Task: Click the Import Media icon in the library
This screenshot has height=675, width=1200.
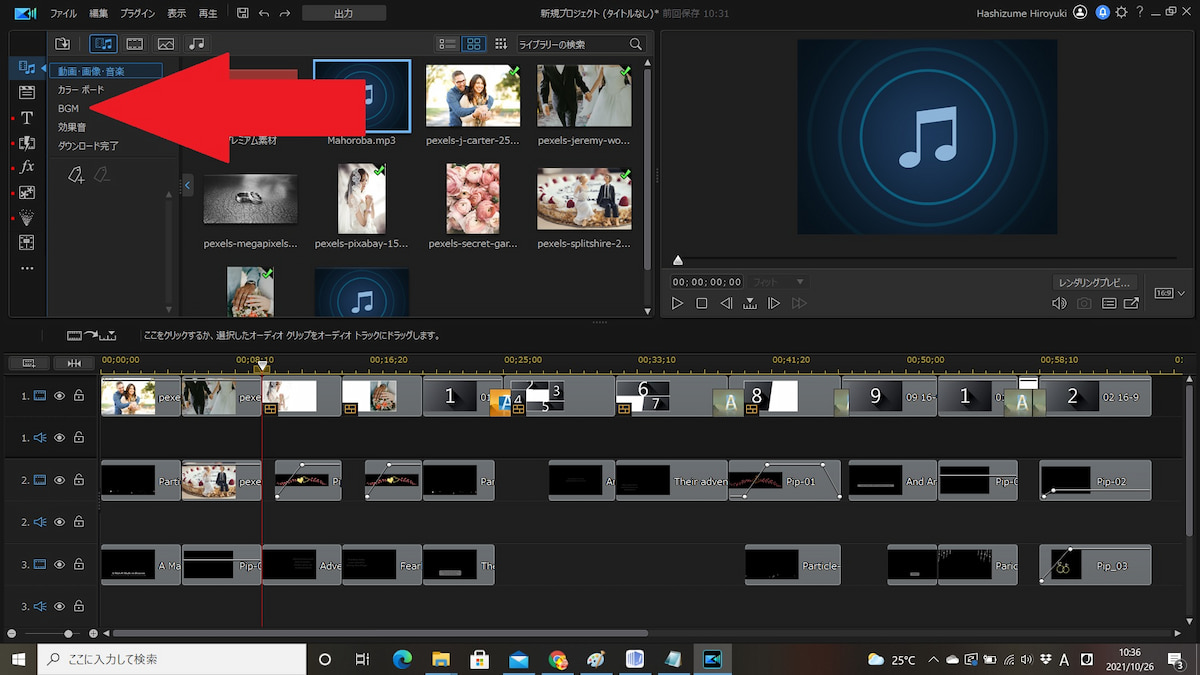Action: (63, 44)
